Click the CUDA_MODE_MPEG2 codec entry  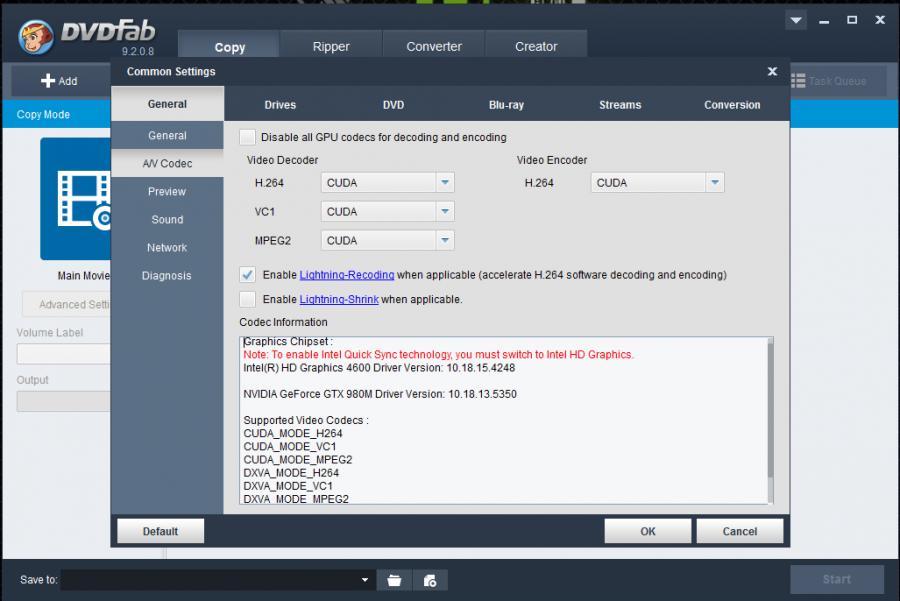tap(298, 460)
